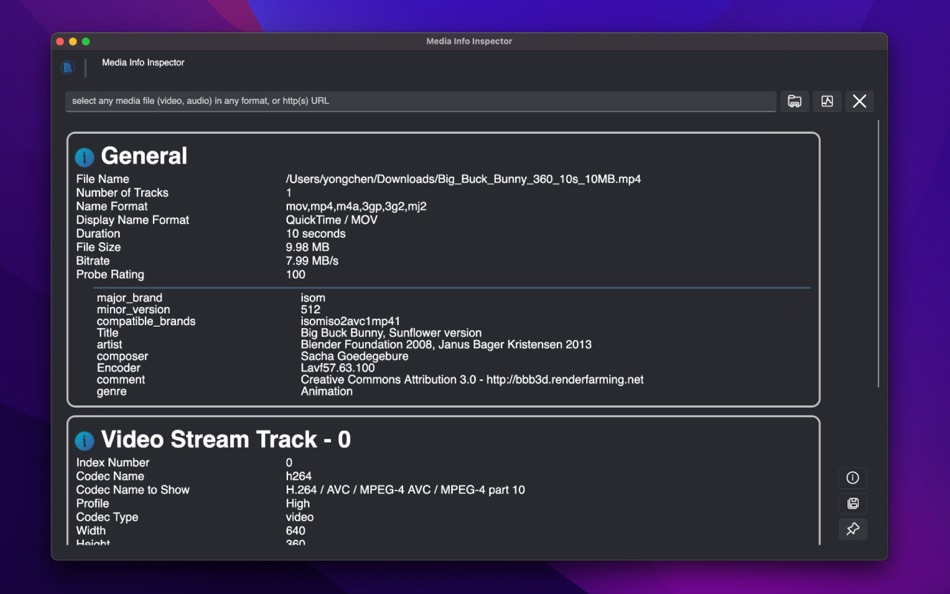Screen dimensions: 950x594
Task: Click the Video Stream Track - 0 heading
Action: 226,439
